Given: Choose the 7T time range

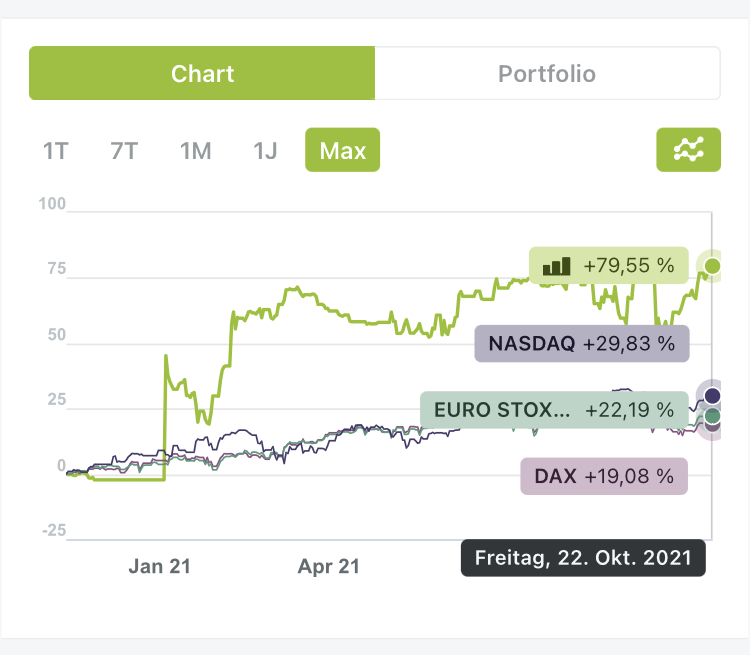Looking at the screenshot, I should click(x=124, y=151).
